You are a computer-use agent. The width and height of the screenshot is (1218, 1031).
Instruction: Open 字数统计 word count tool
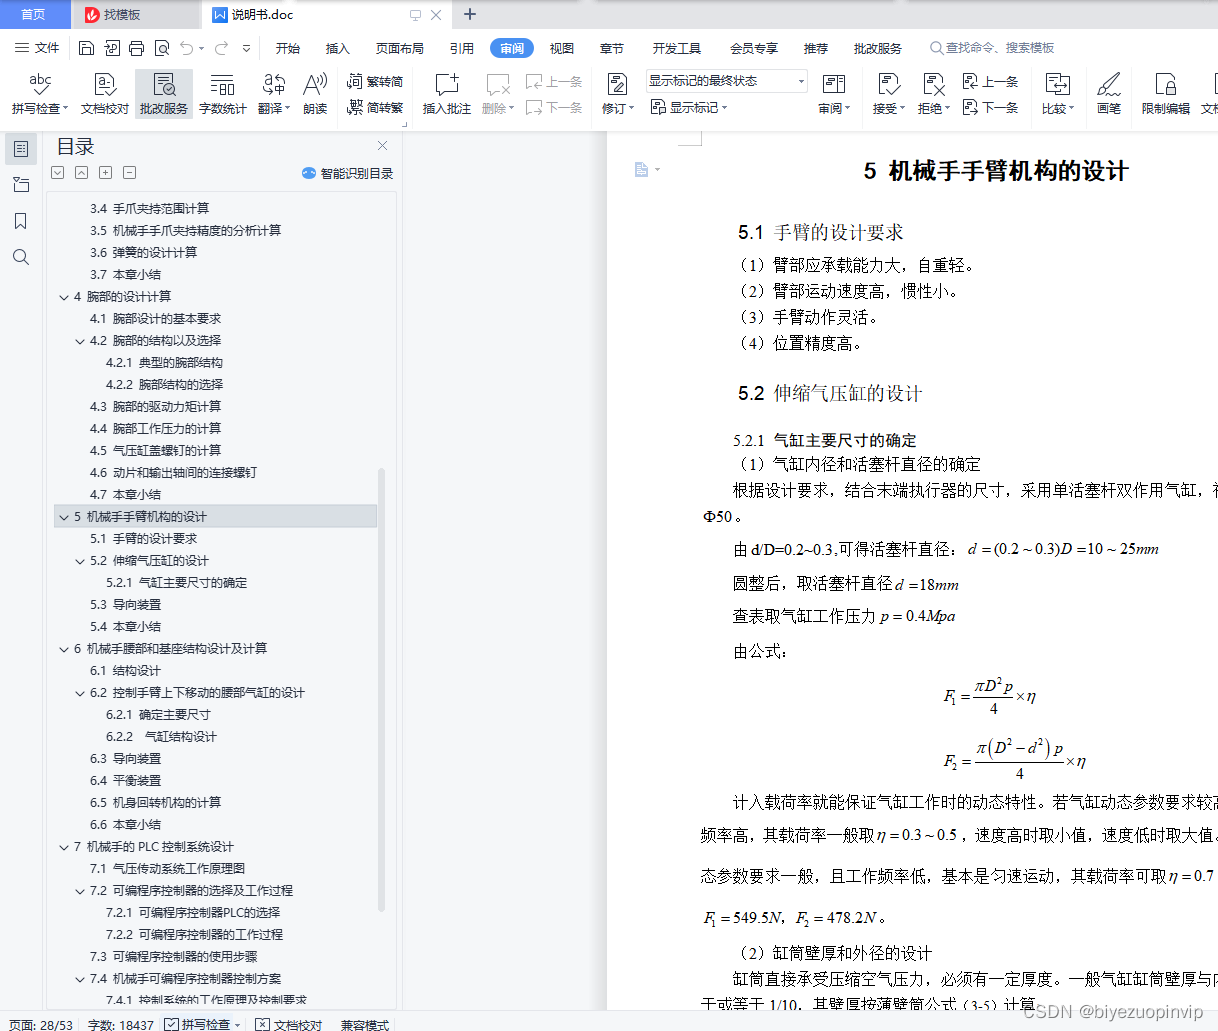(222, 94)
